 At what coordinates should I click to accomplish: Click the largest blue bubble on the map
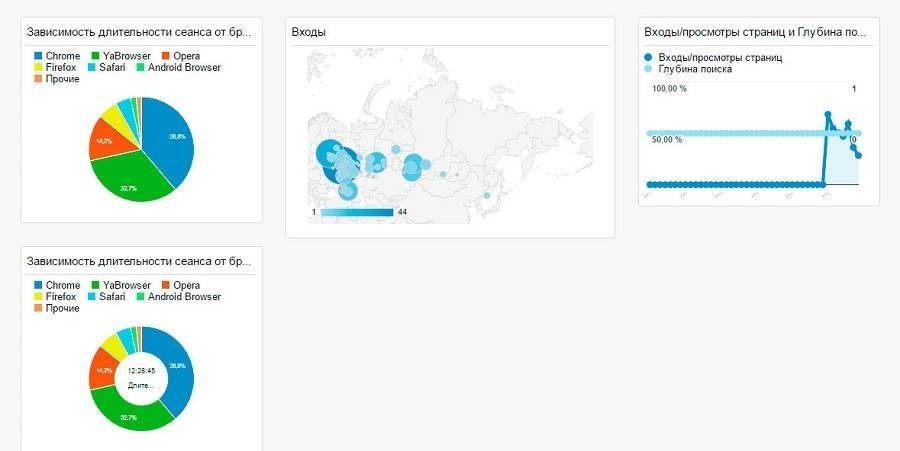point(329,155)
